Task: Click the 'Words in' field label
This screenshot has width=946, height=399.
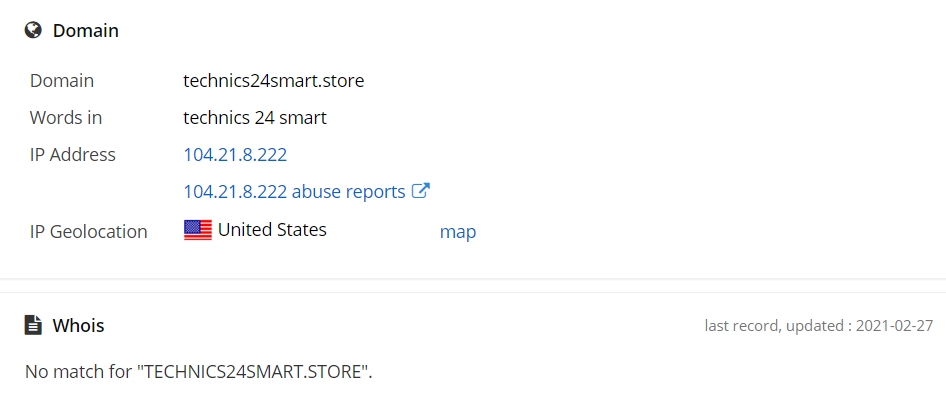Action: (66, 118)
